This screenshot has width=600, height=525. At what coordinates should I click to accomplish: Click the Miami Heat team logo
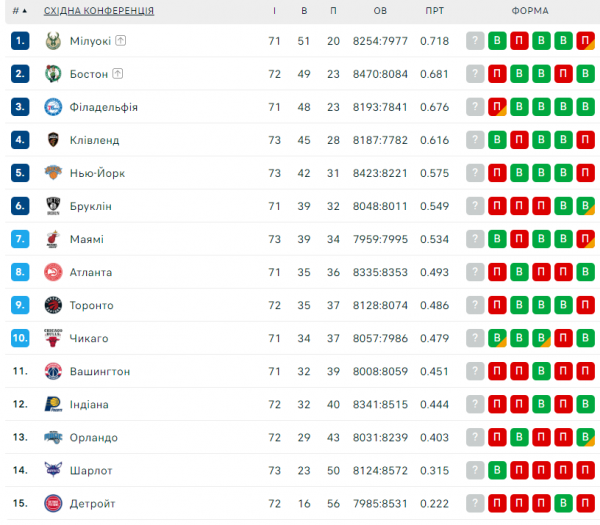[x=53, y=239]
